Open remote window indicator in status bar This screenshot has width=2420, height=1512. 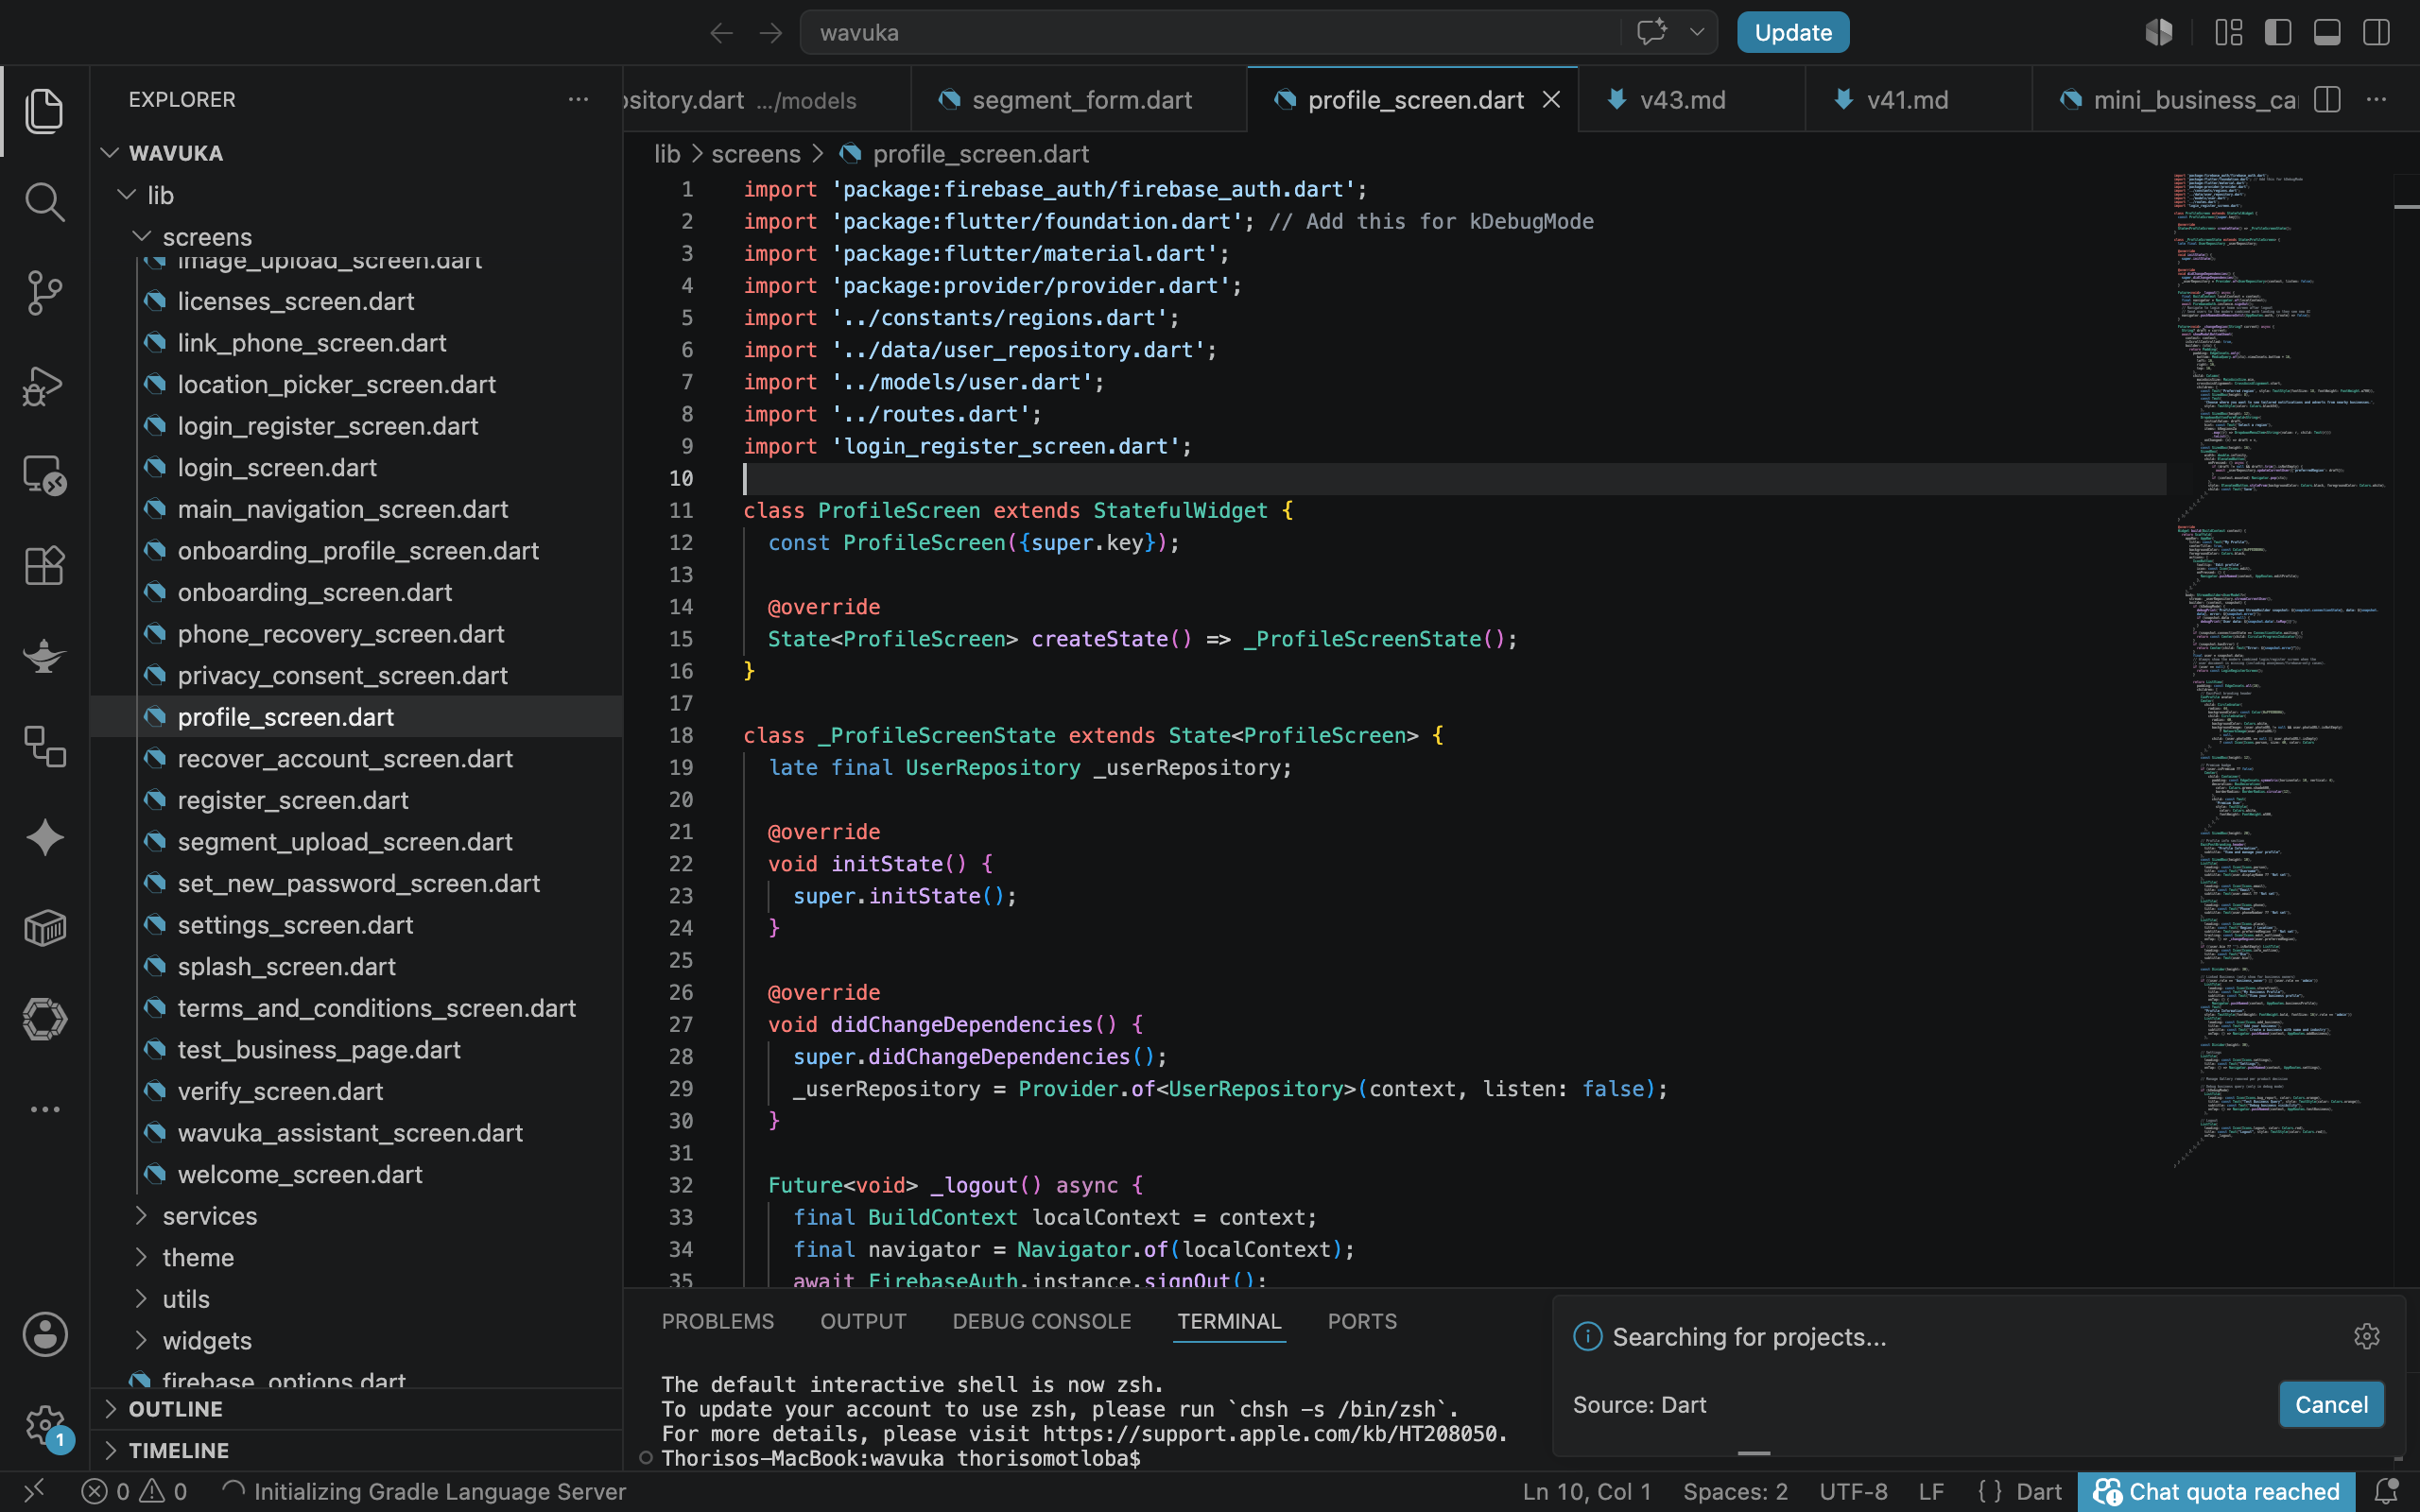[x=34, y=1491]
